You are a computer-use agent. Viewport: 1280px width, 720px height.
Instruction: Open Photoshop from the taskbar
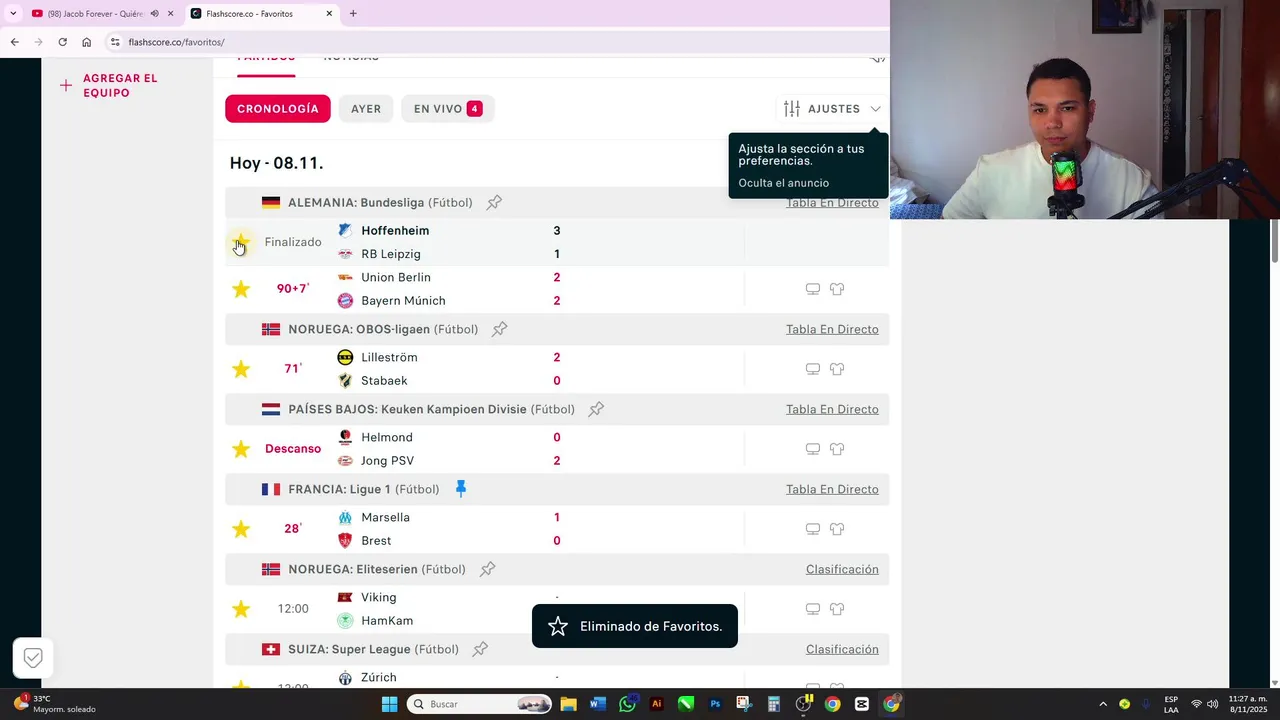pos(715,704)
